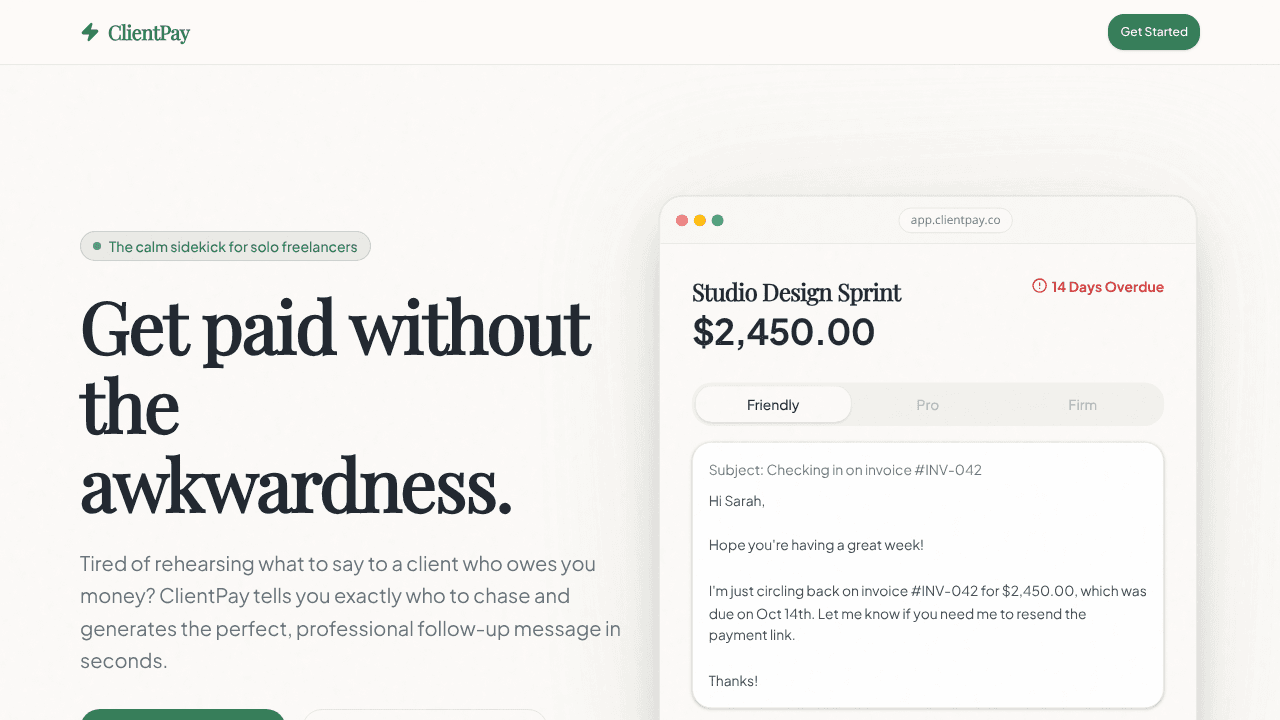Click the "Hi Sarah," greeting line
Image resolution: width=1280 pixels, height=720 pixels.
(737, 501)
